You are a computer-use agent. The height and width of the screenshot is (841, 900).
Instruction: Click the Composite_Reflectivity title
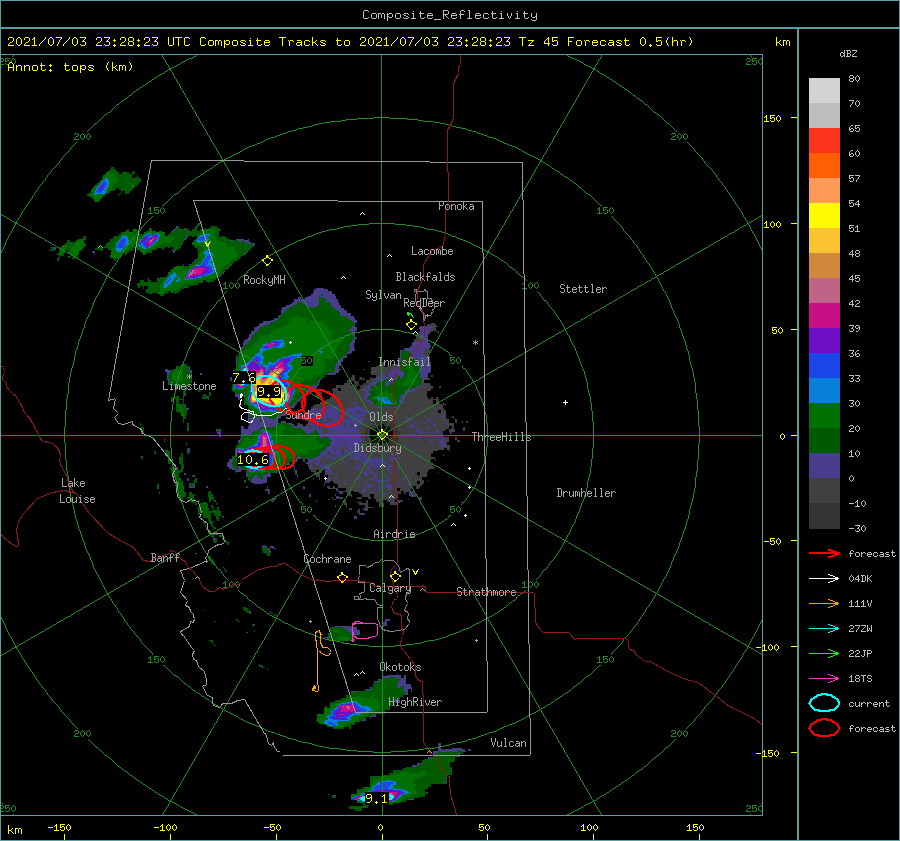pos(450,15)
